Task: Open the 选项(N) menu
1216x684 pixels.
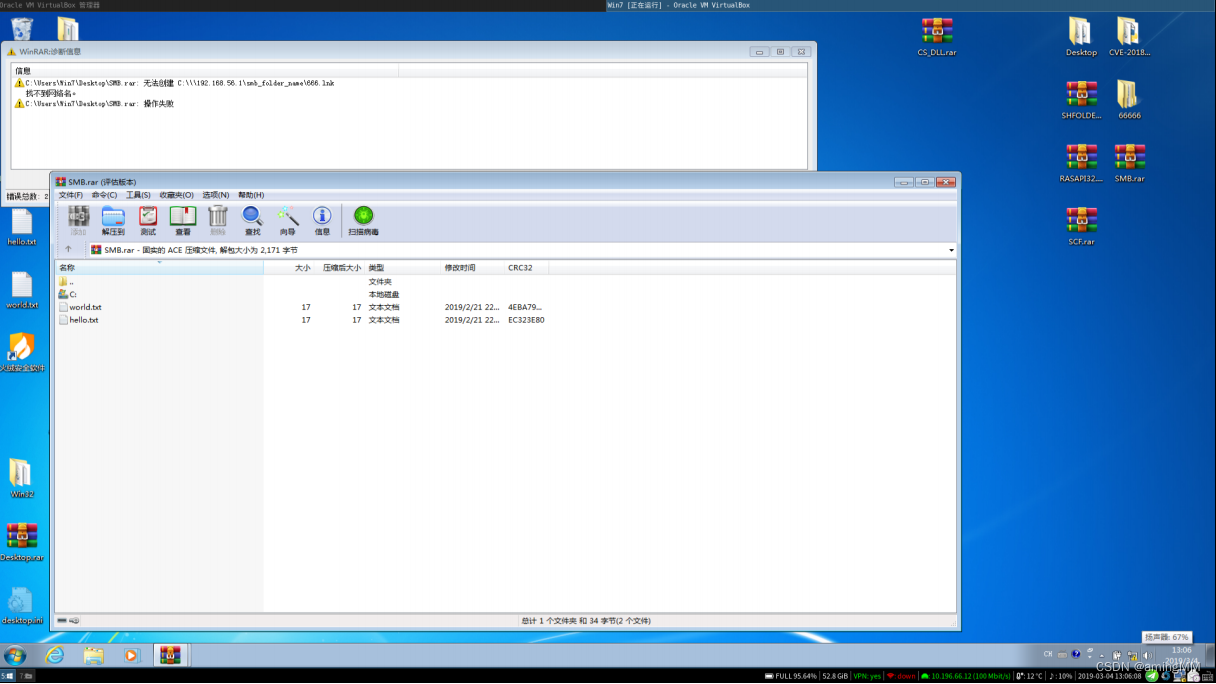Action: click(x=216, y=195)
